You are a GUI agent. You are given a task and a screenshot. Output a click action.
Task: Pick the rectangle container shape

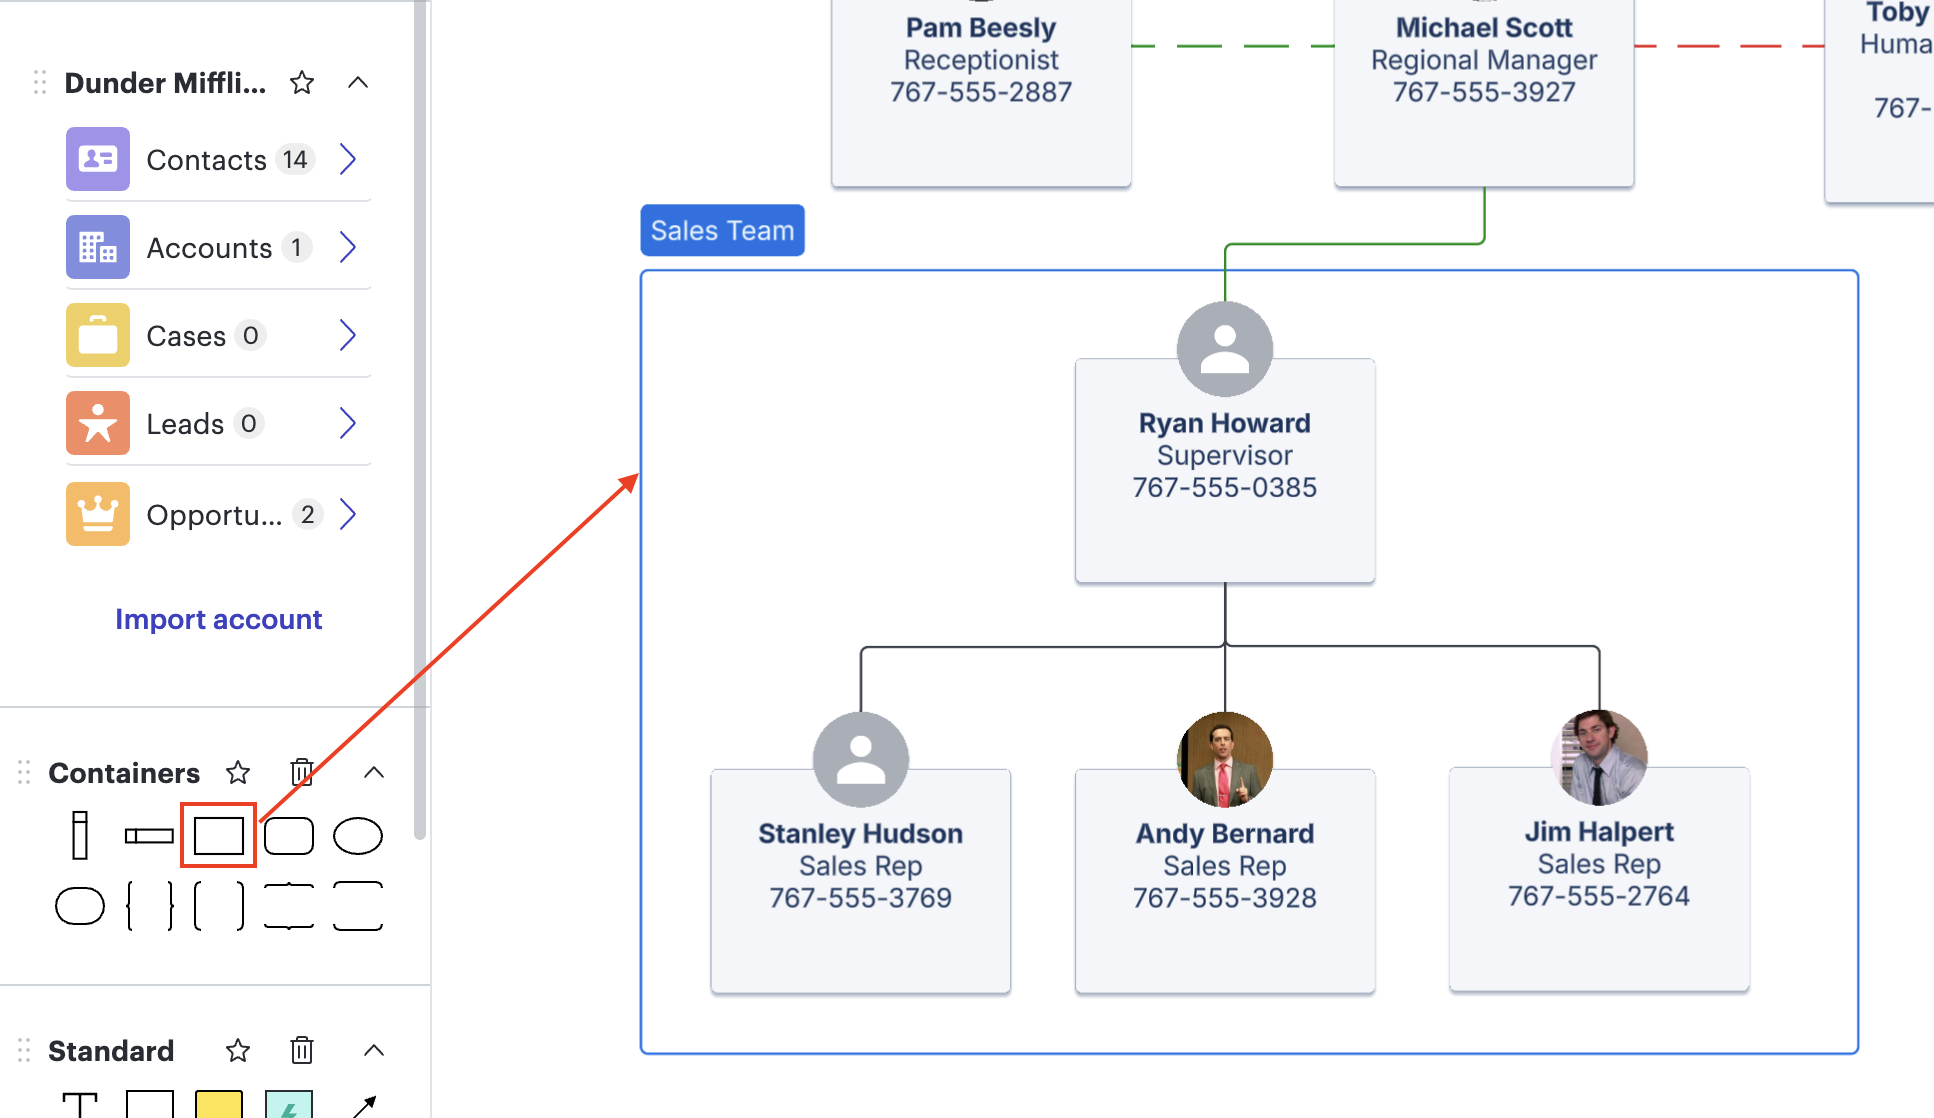[x=219, y=835]
